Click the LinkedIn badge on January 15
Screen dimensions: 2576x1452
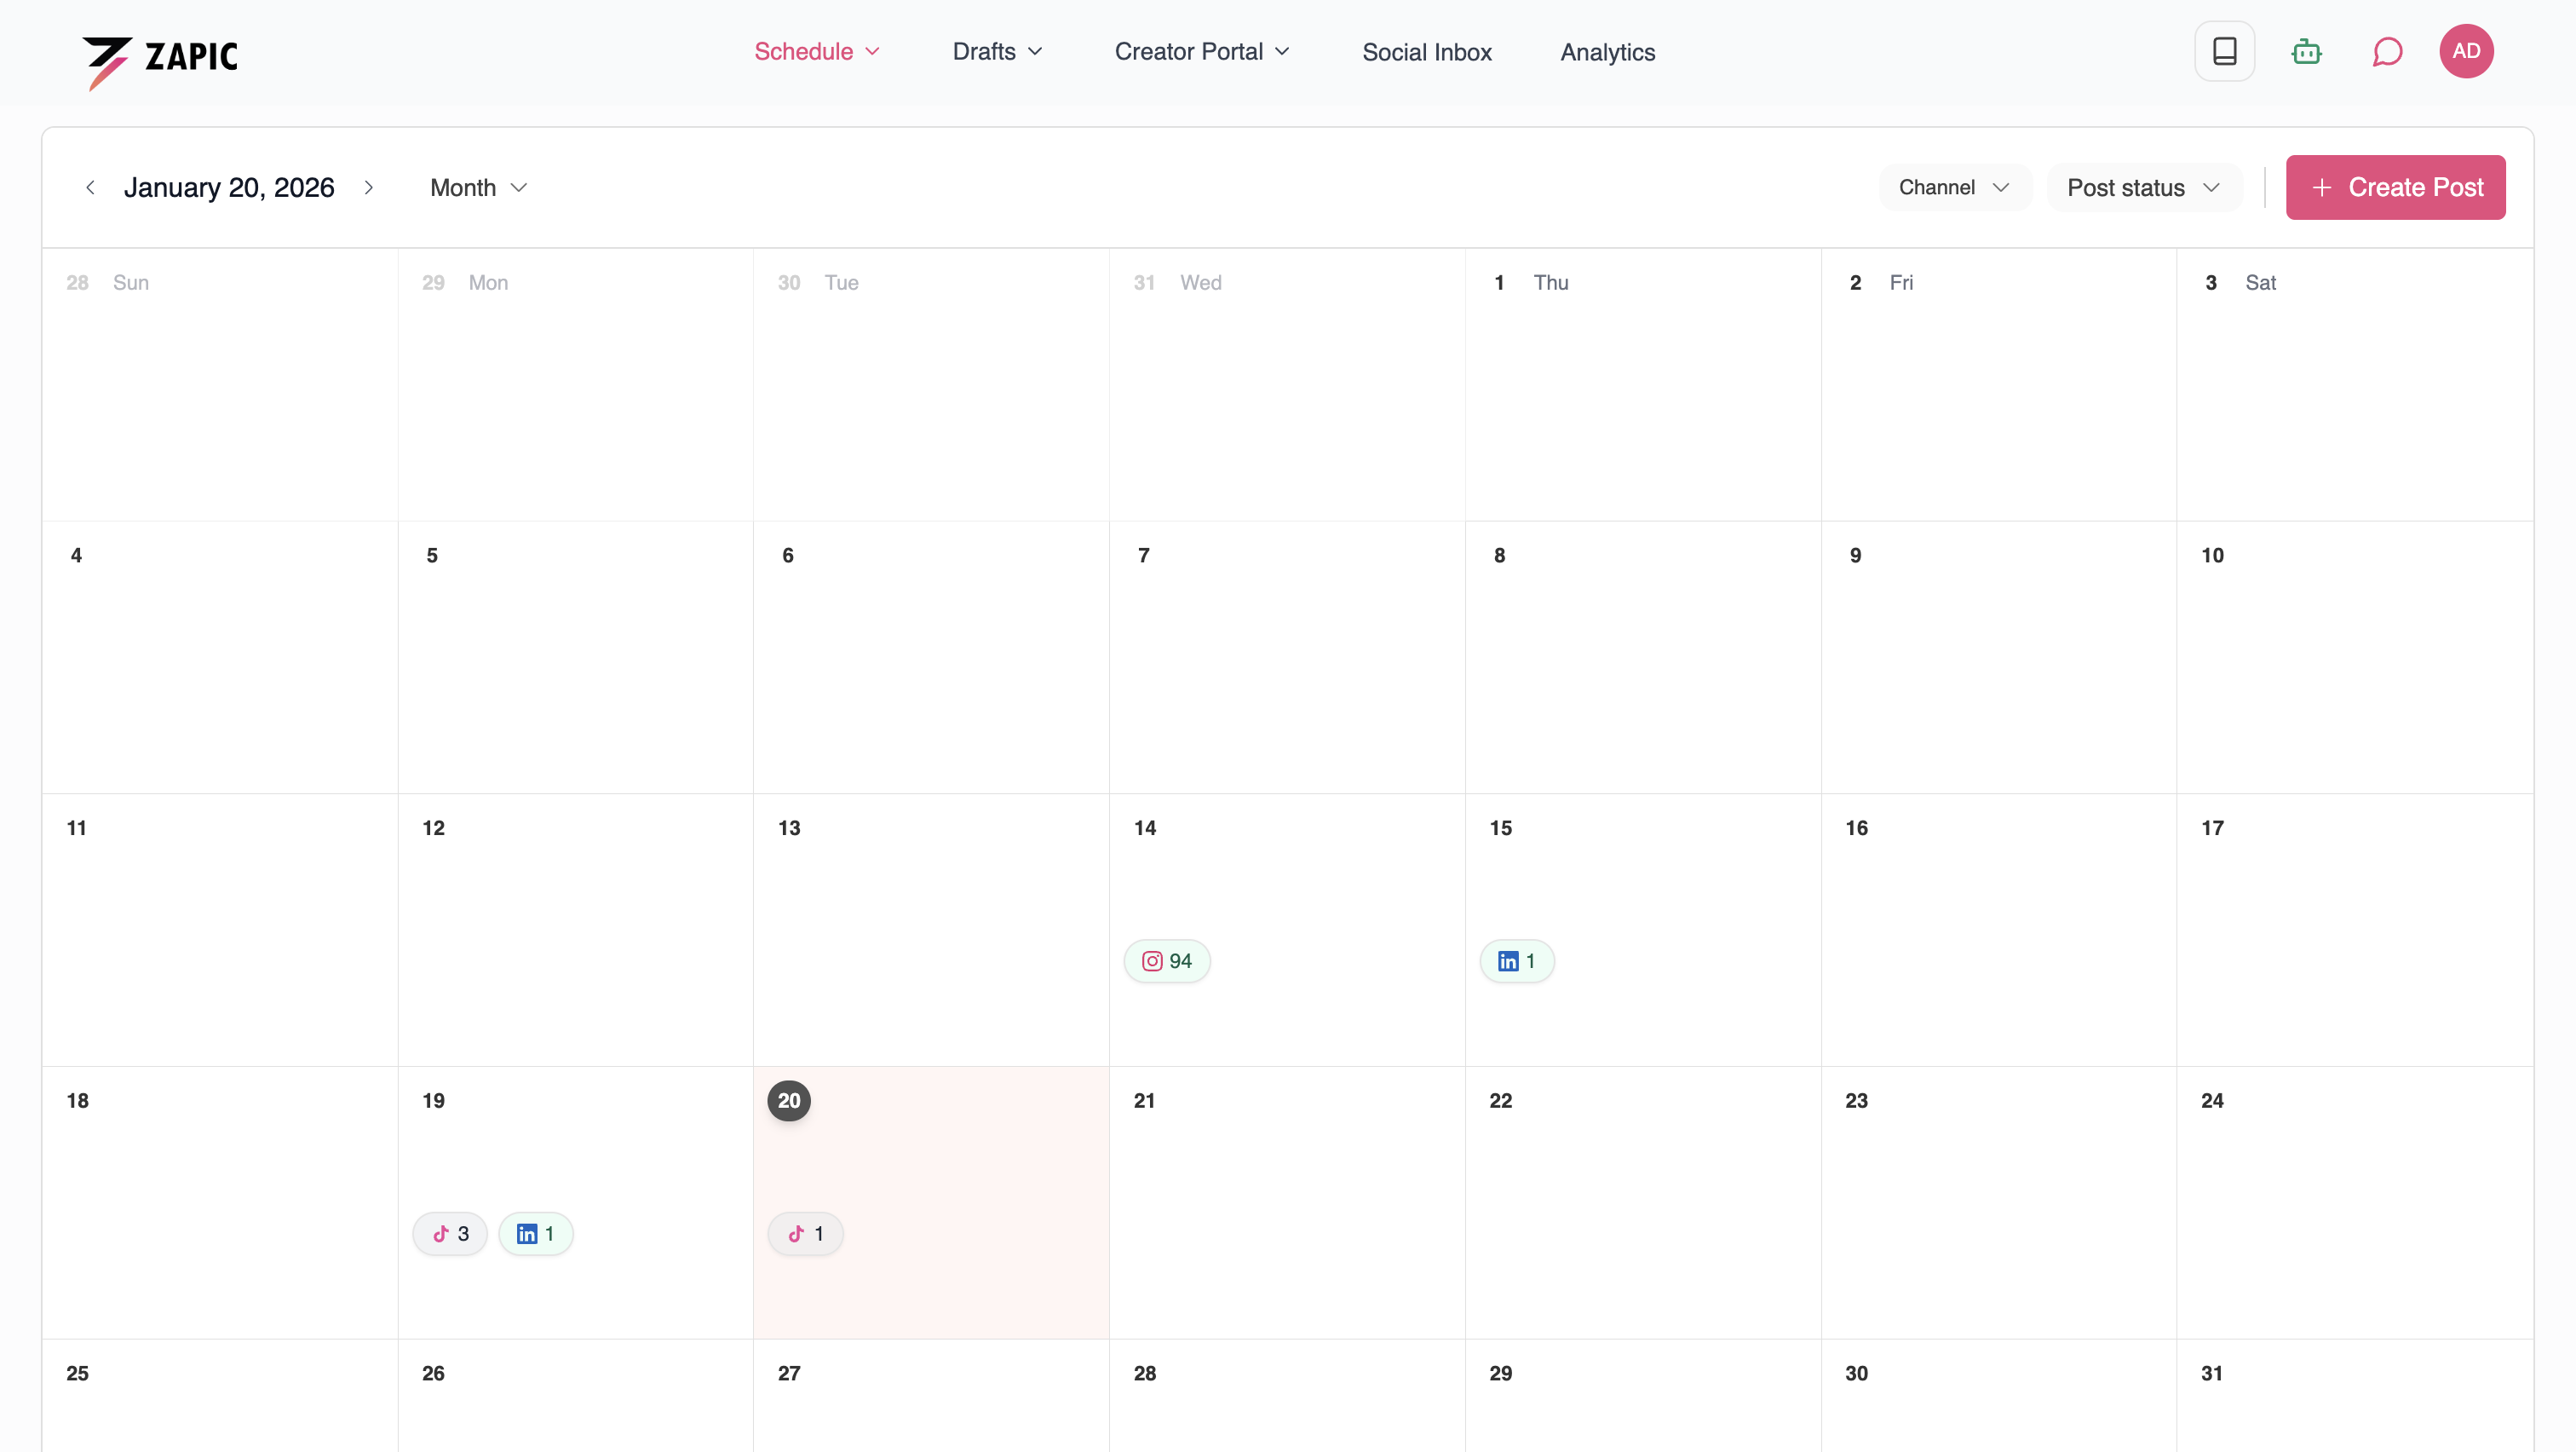pos(1516,960)
